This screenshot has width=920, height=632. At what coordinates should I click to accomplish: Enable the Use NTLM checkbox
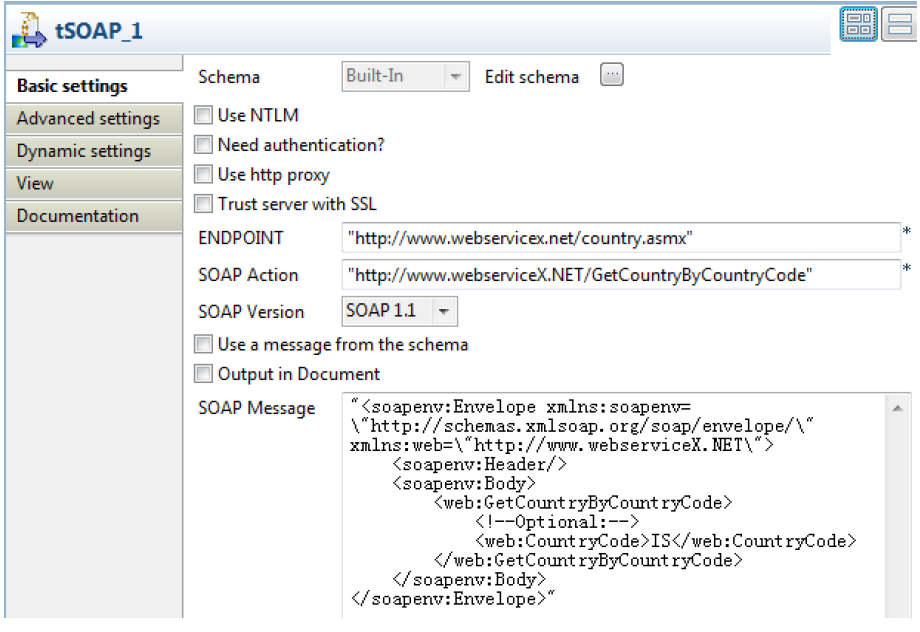tap(204, 115)
